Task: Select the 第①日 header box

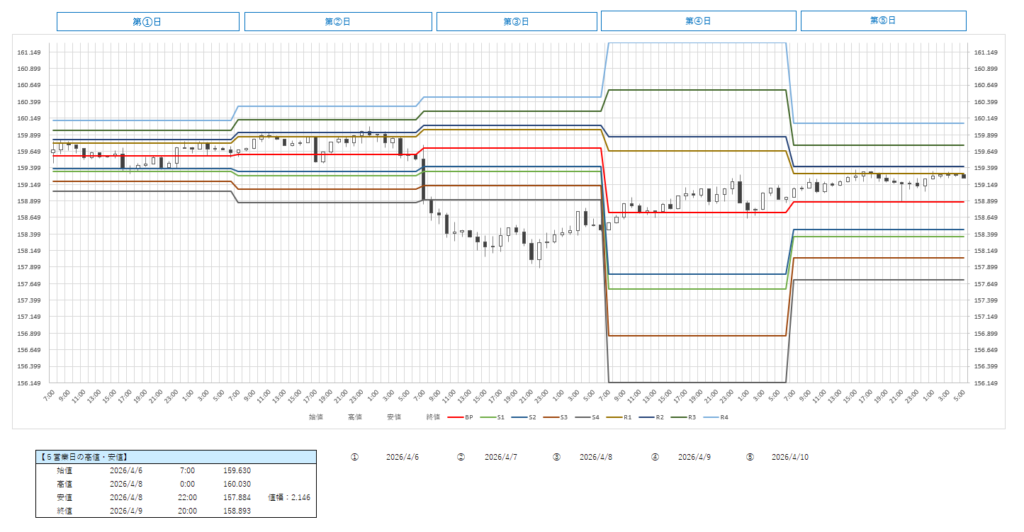Action: [147, 21]
